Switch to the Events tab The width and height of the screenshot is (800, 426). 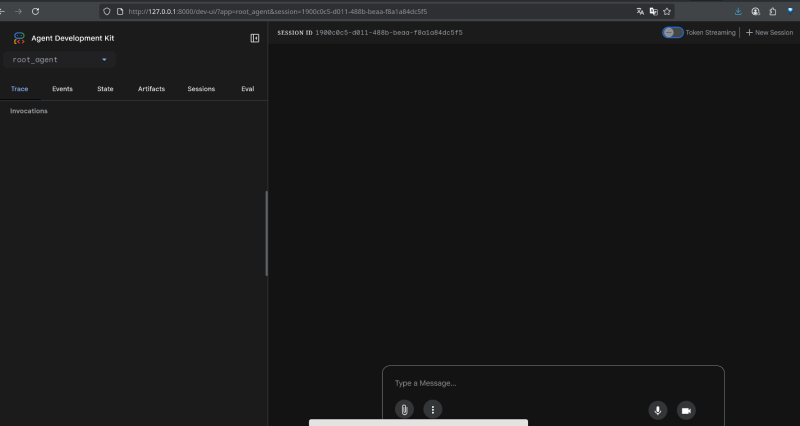pyautogui.click(x=62, y=89)
